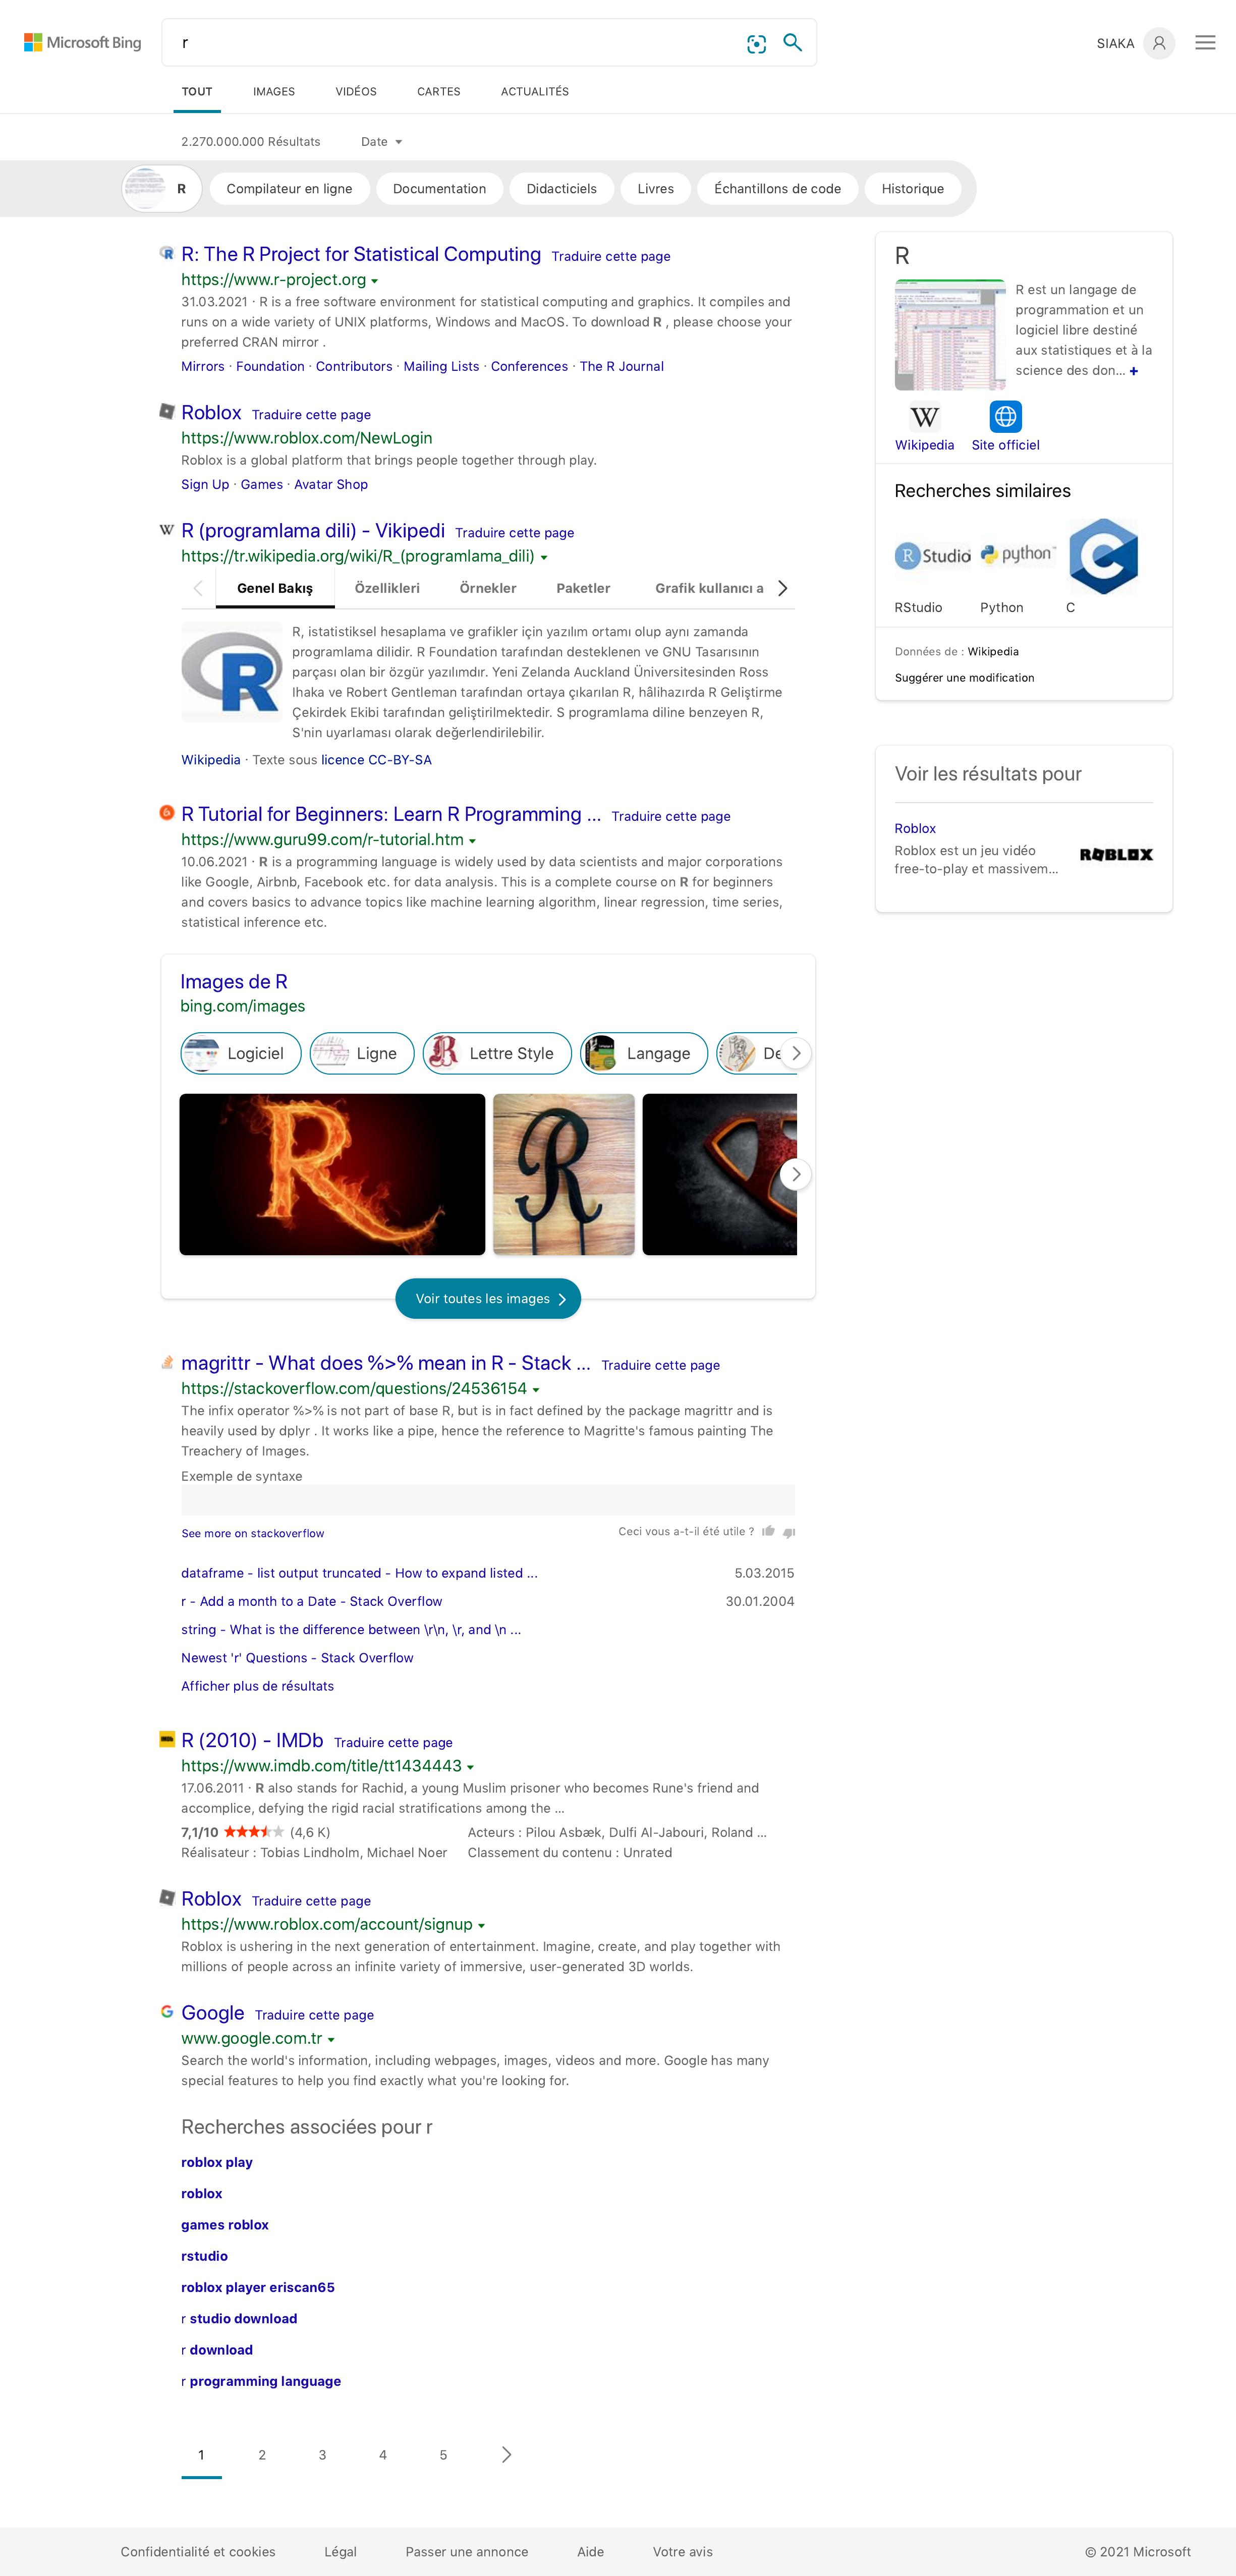The image size is (1236, 2576).
Task: Click the magnifying glass search icon
Action: [x=792, y=43]
